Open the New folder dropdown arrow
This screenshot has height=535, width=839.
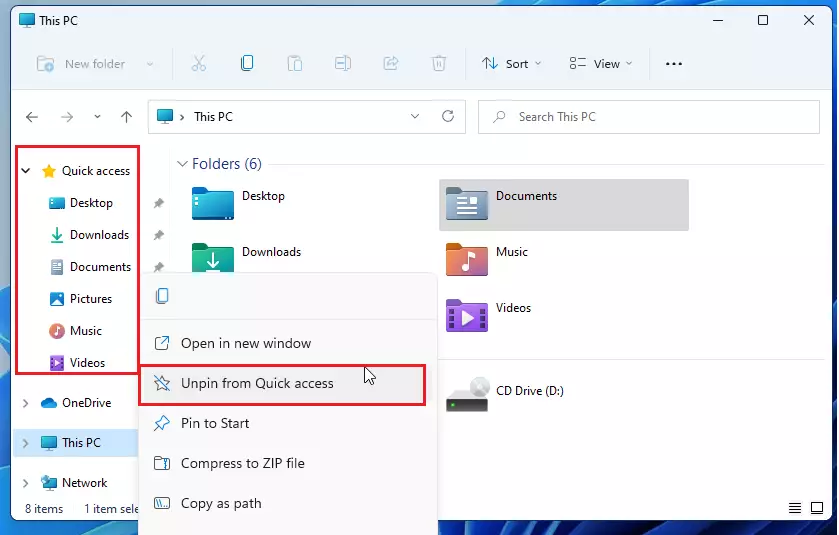point(150,64)
